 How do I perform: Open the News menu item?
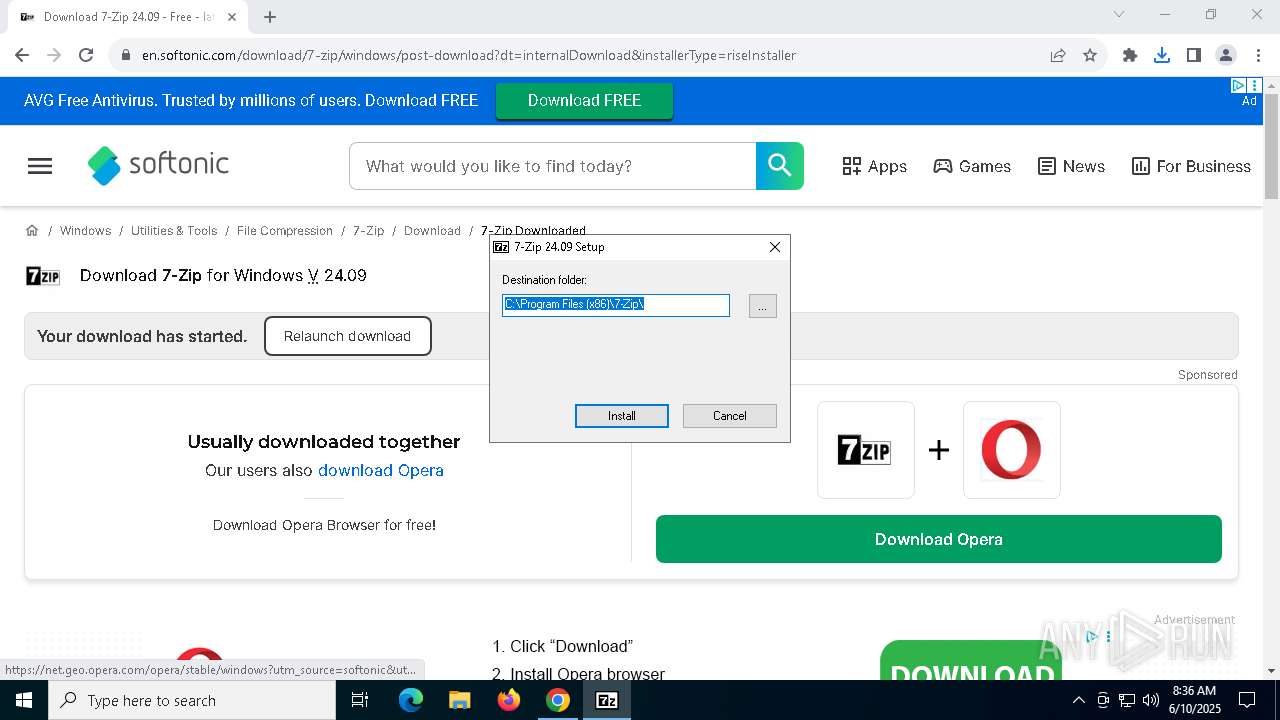click(1071, 166)
